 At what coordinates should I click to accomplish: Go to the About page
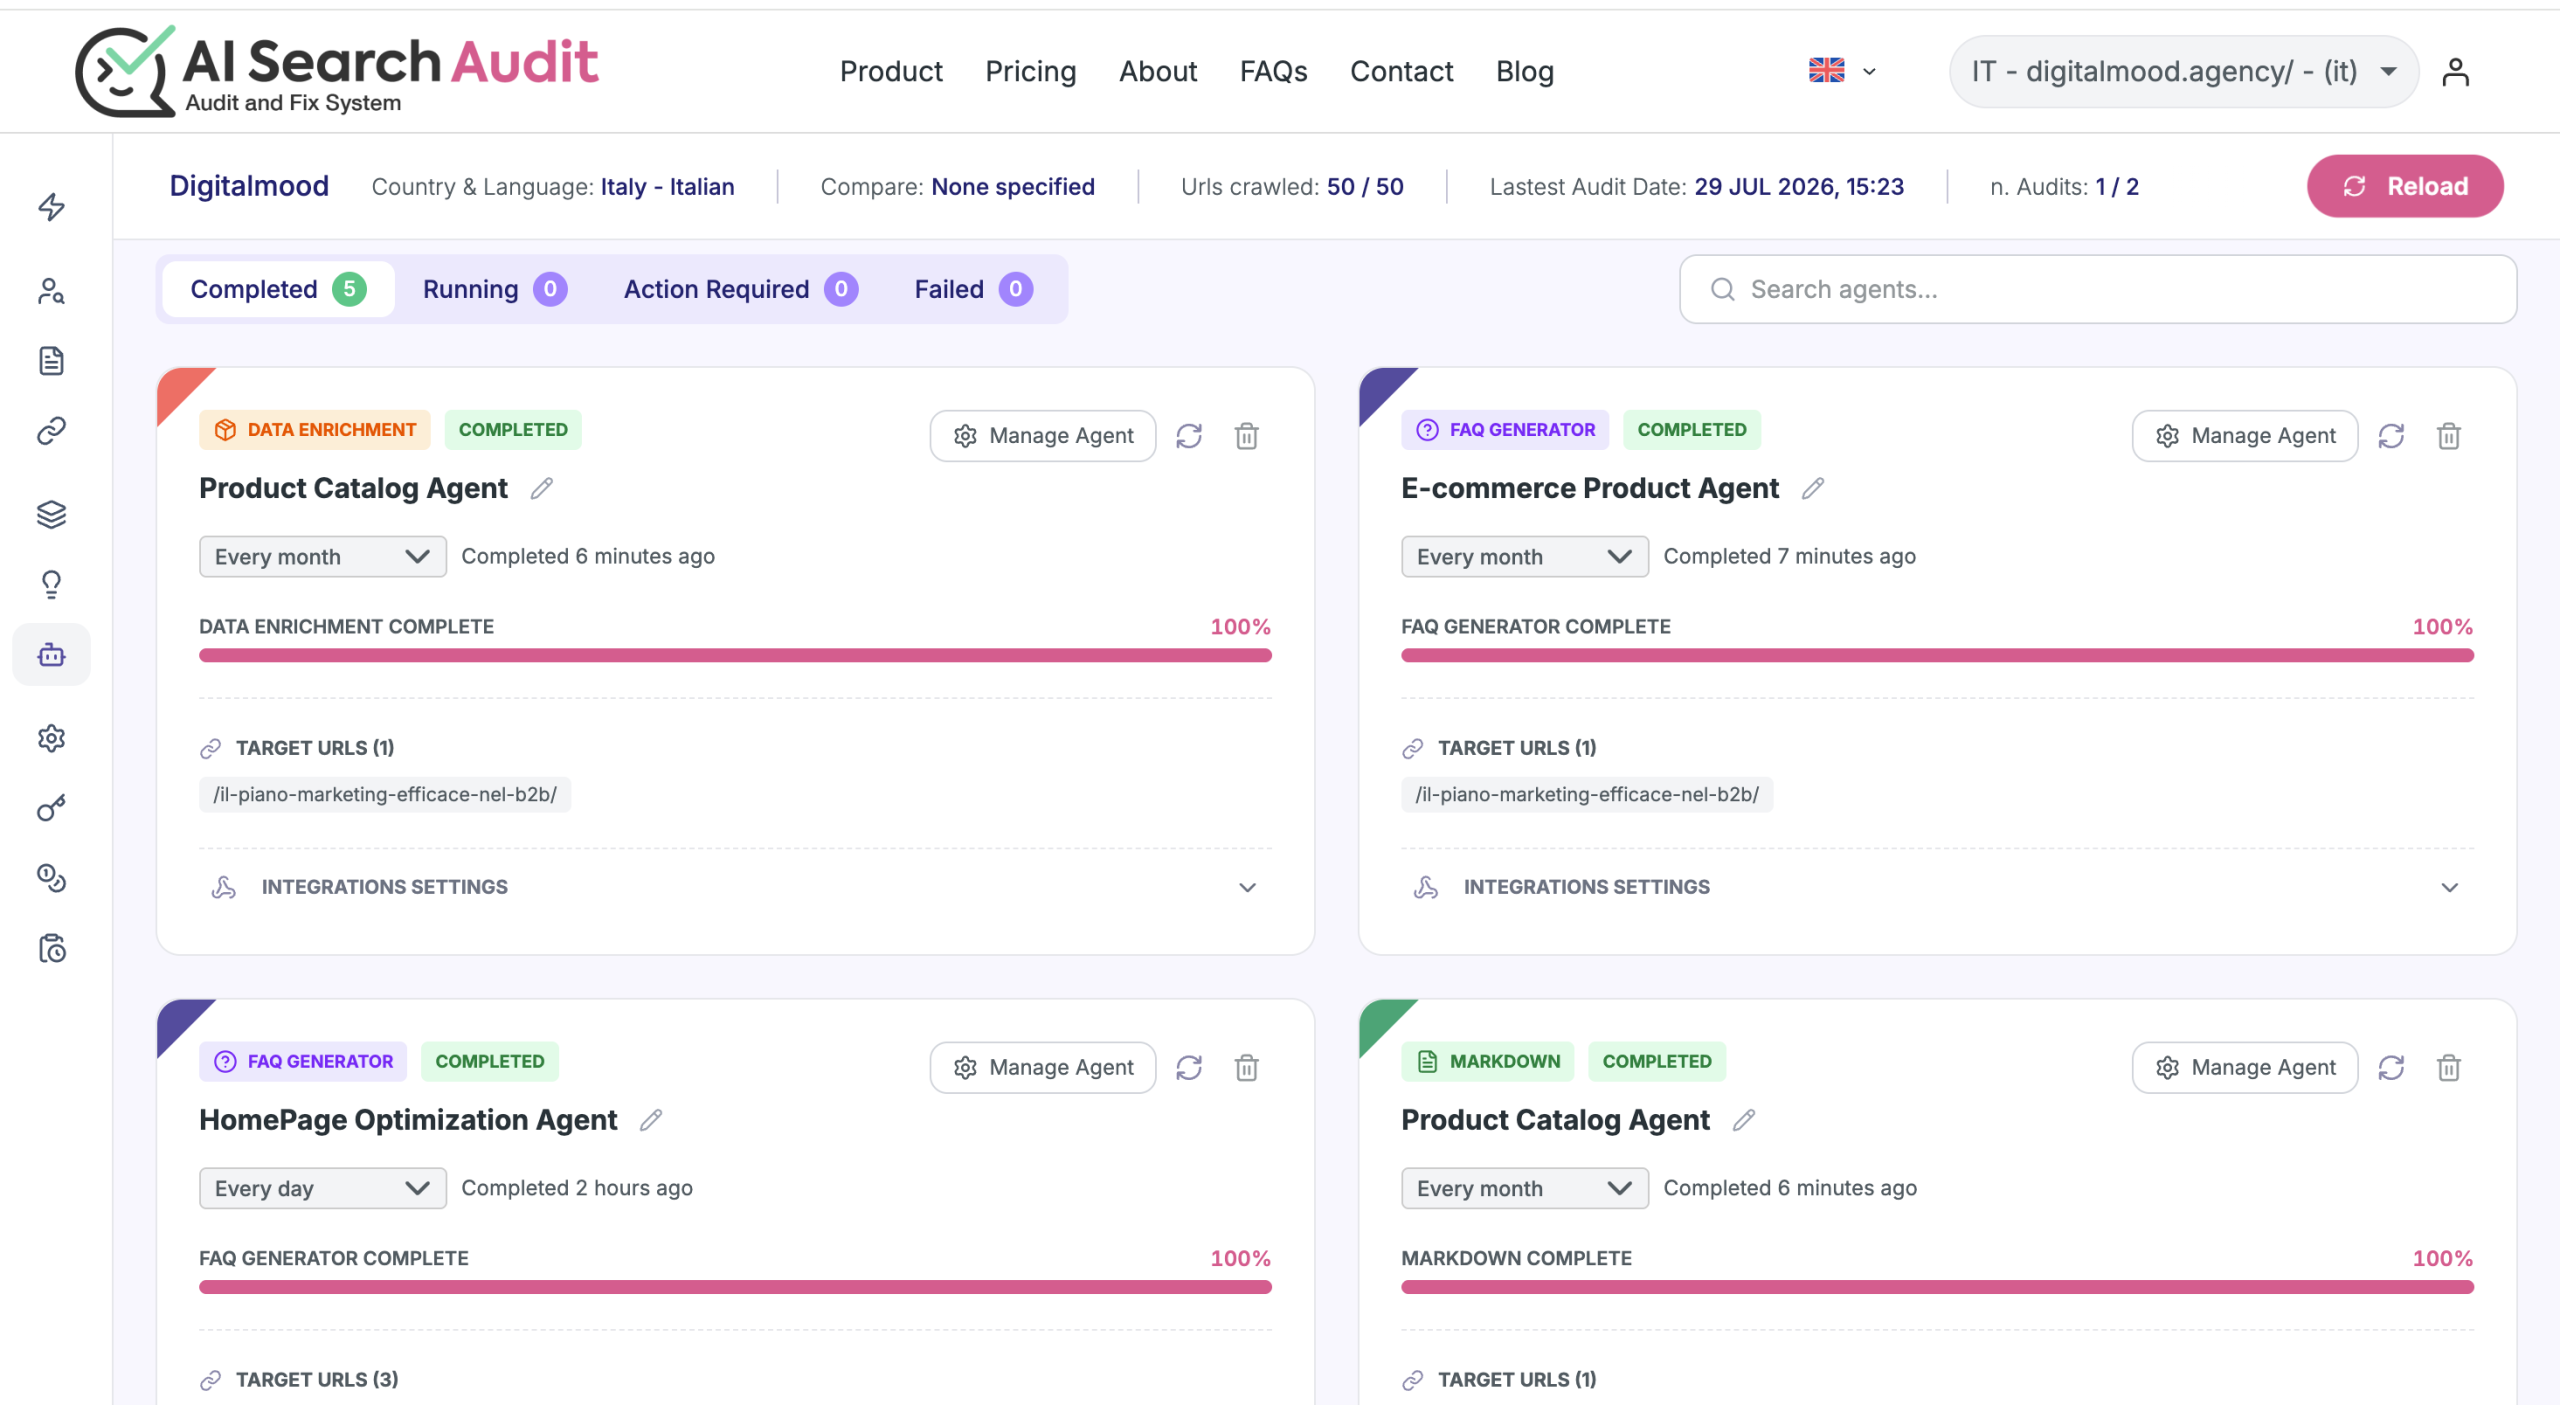coord(1158,72)
